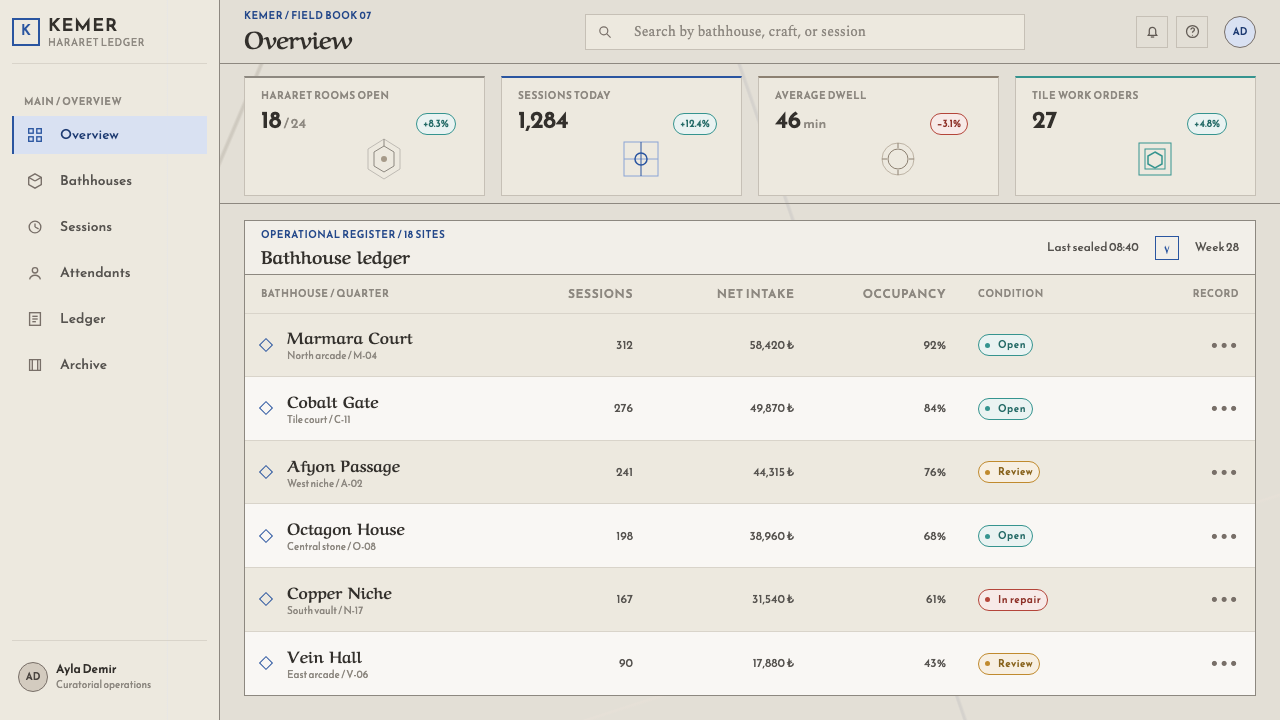Open Attendants in the sidebar
The width and height of the screenshot is (1280, 720).
(x=110, y=273)
